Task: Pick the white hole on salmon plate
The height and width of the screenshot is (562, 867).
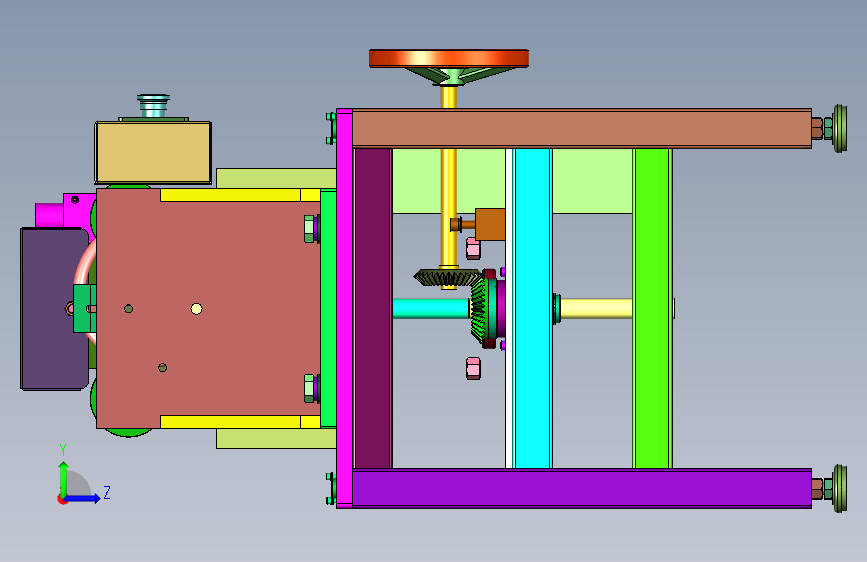Action: tap(196, 309)
